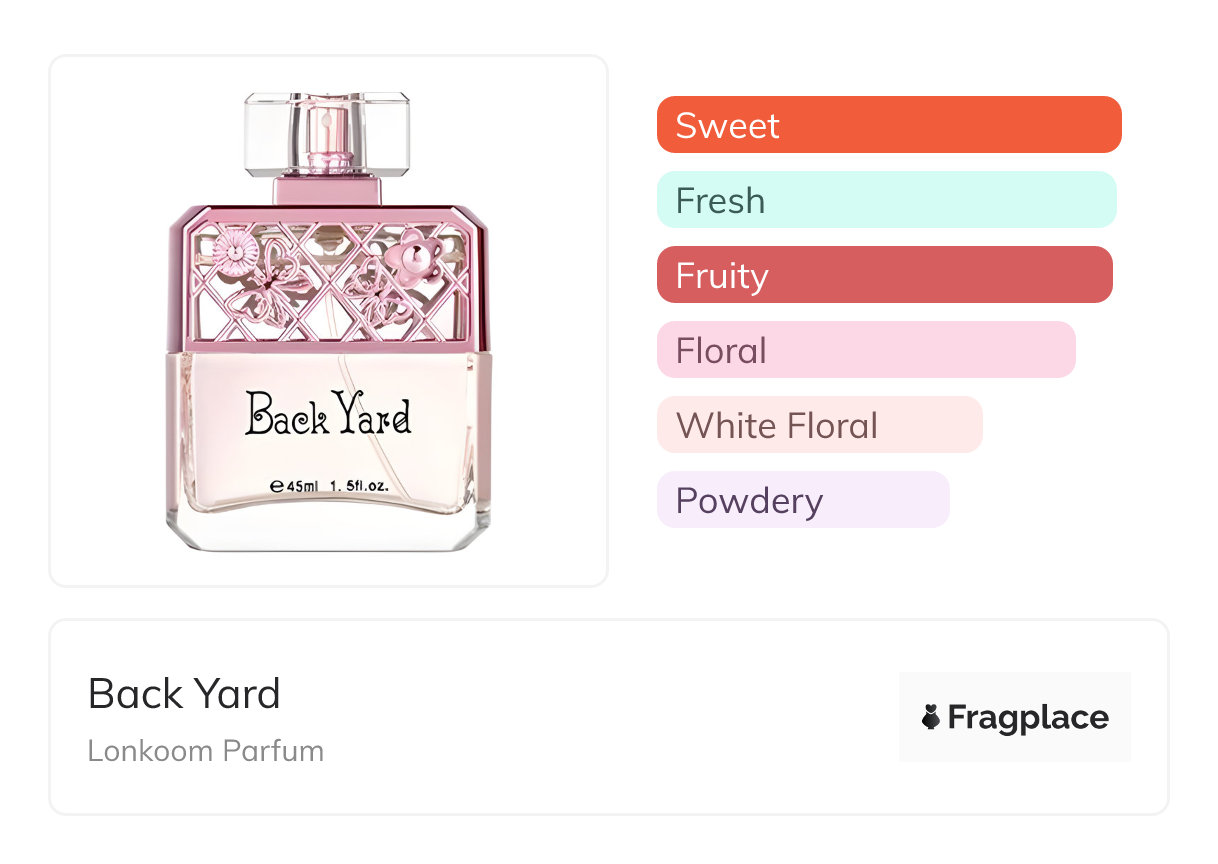
Task: Click the Lonkoom Parfum brand name
Action: 205,751
